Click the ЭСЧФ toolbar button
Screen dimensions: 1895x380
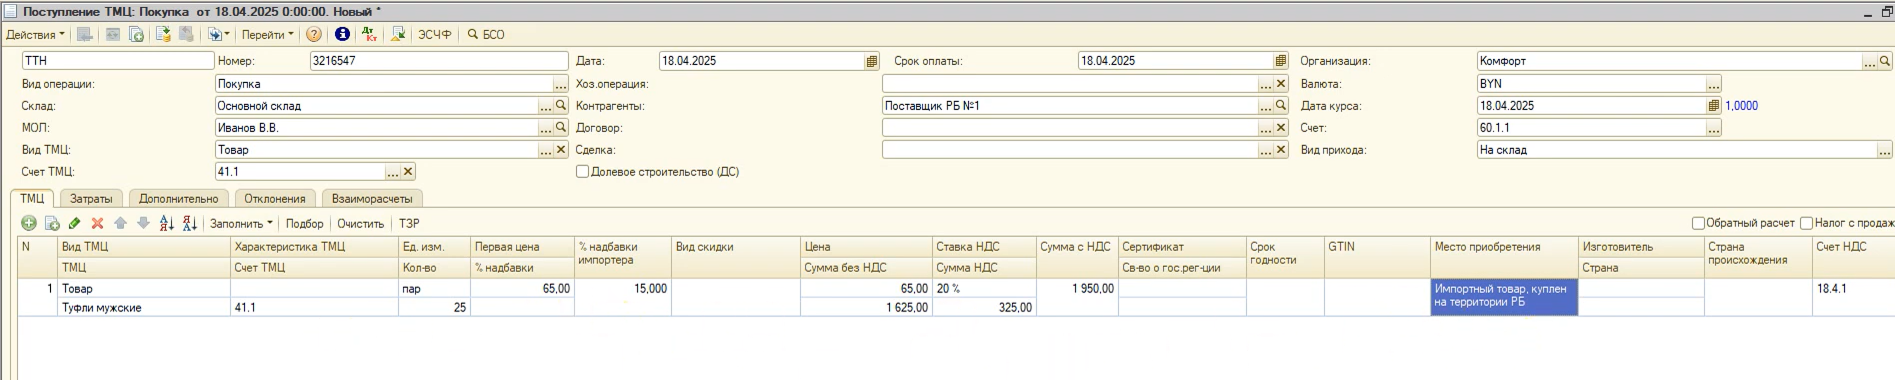point(435,34)
